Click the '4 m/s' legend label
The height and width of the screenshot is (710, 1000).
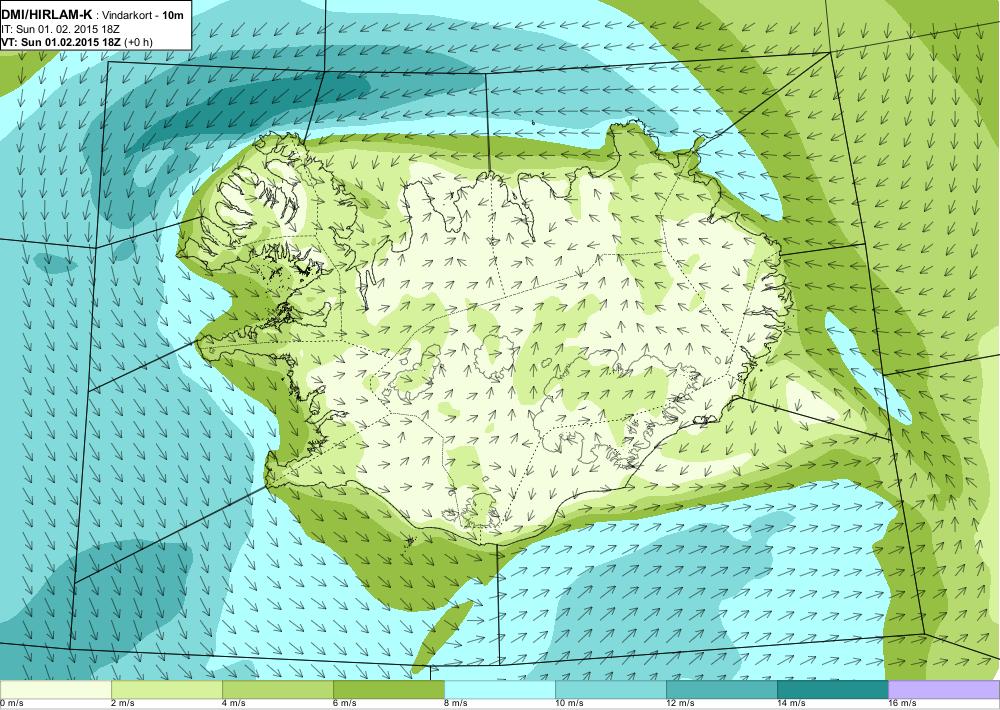tap(234, 703)
